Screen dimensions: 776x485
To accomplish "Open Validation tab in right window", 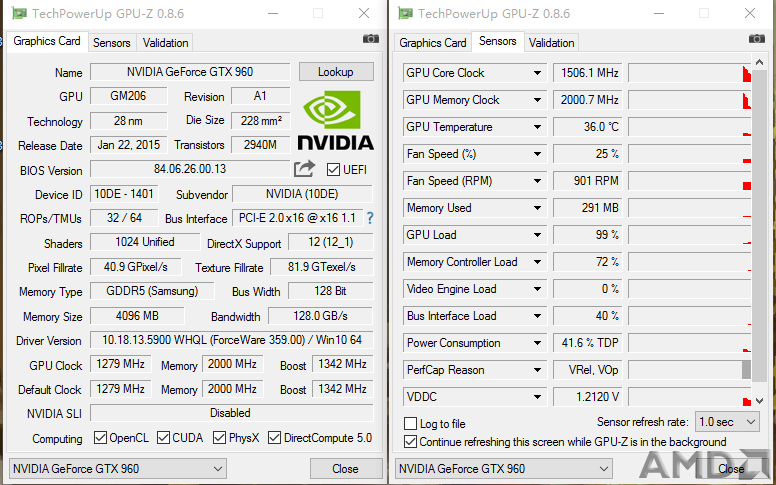I will point(551,43).
